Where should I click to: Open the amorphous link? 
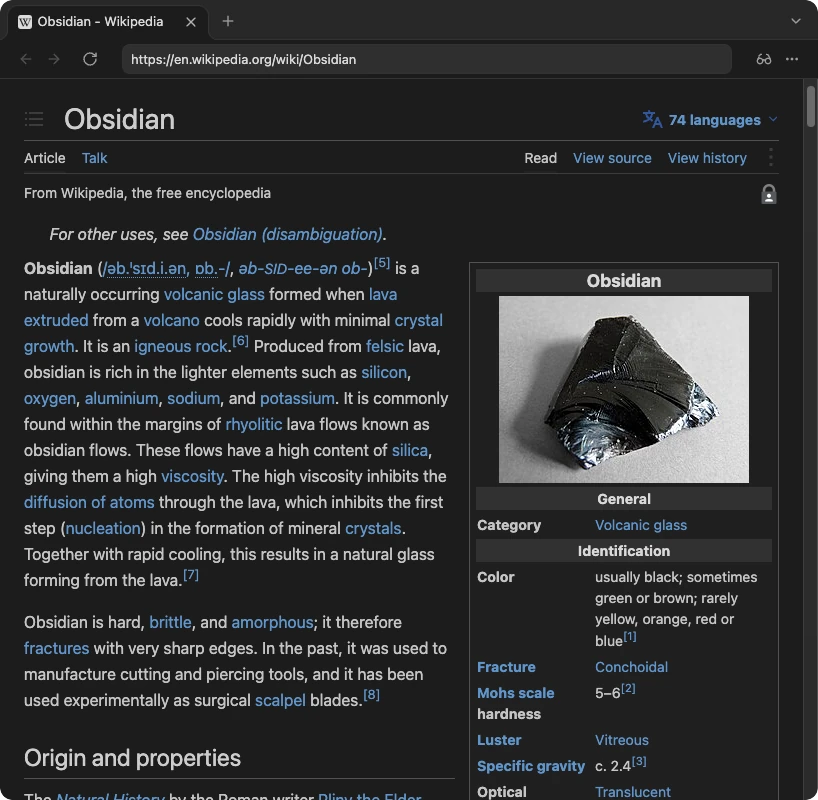[x=272, y=623]
